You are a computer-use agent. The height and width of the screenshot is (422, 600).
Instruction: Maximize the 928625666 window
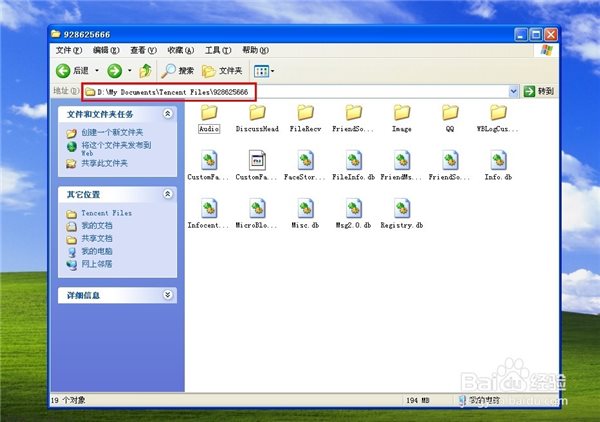[x=536, y=35]
